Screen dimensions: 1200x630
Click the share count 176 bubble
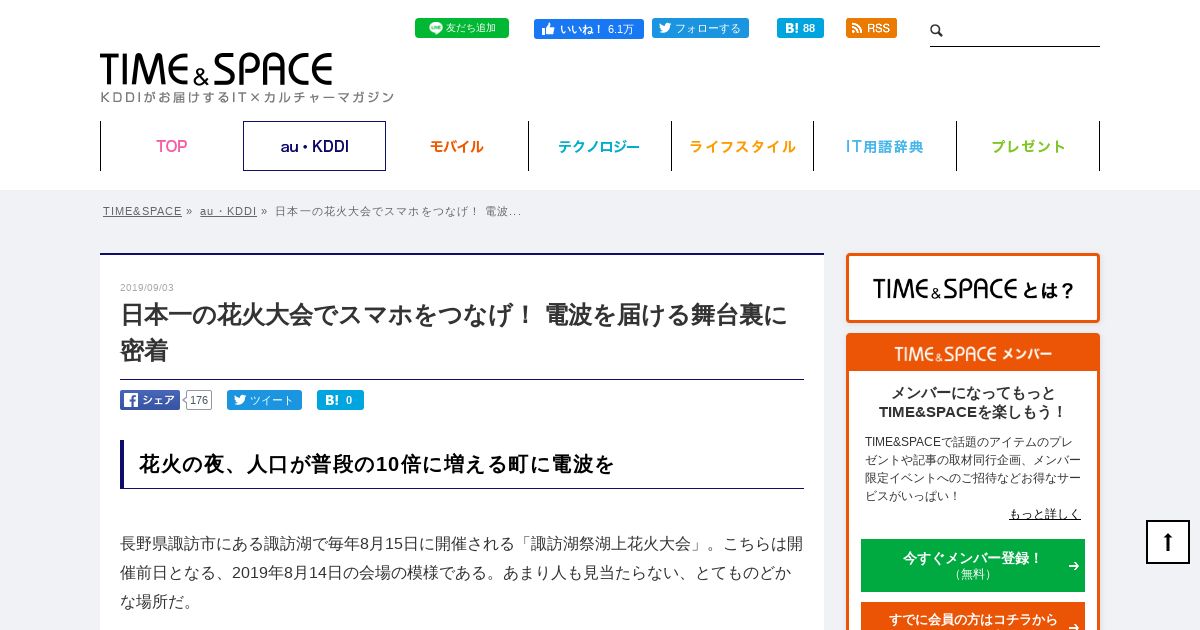coord(199,400)
